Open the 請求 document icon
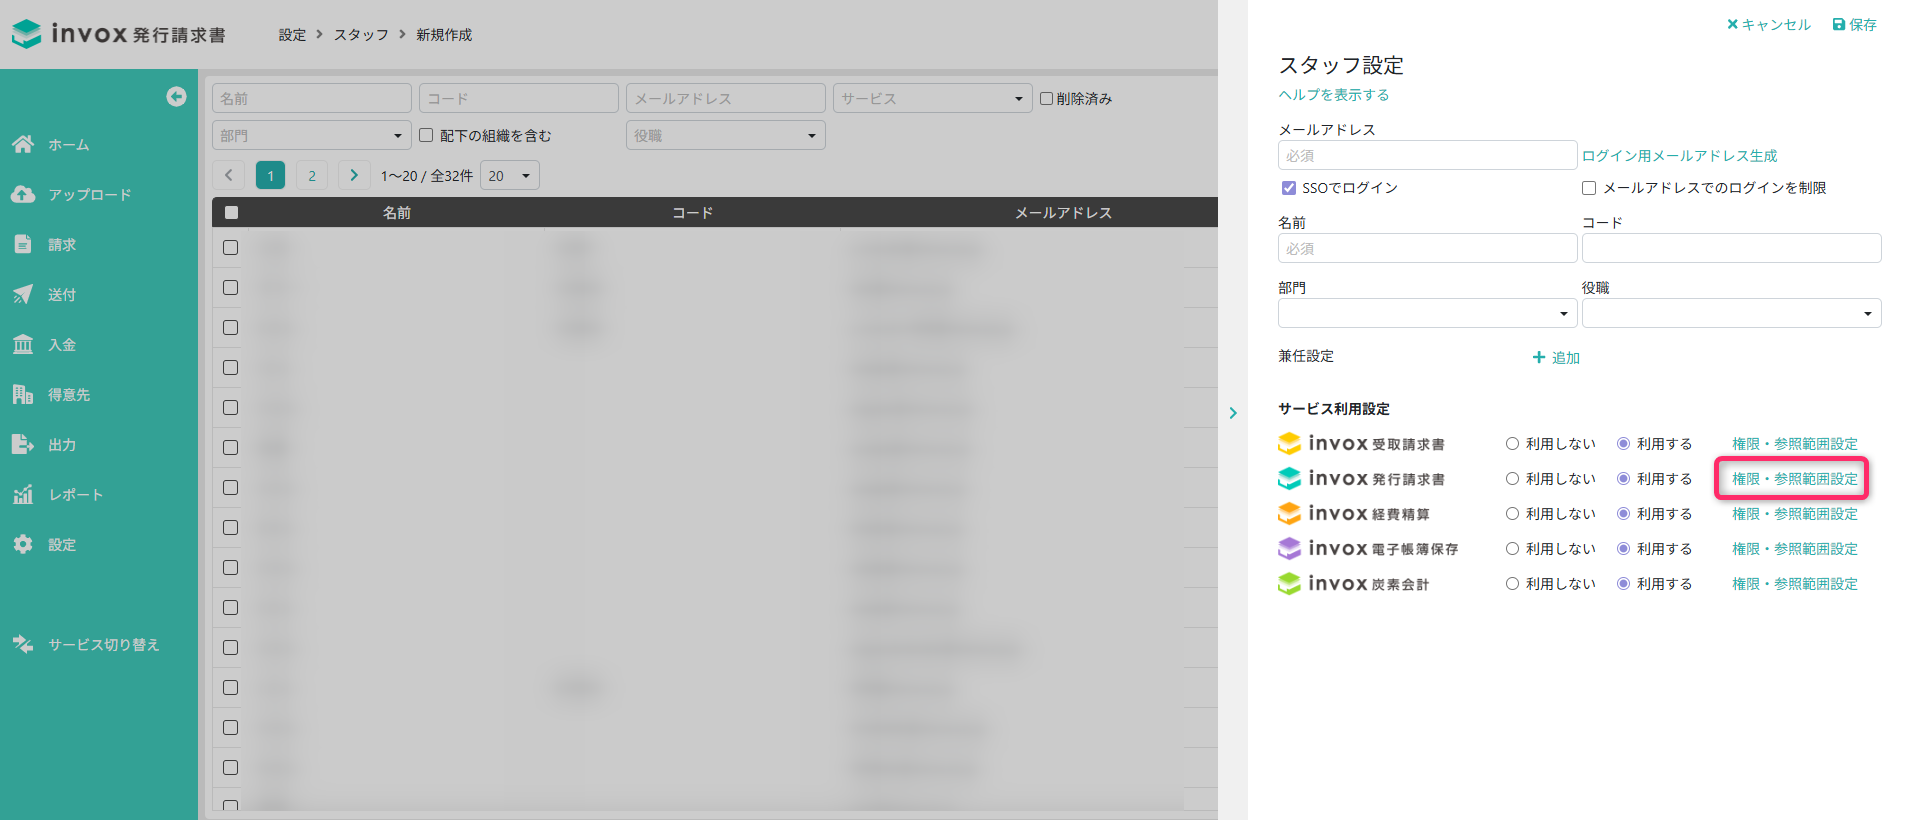 coord(23,244)
